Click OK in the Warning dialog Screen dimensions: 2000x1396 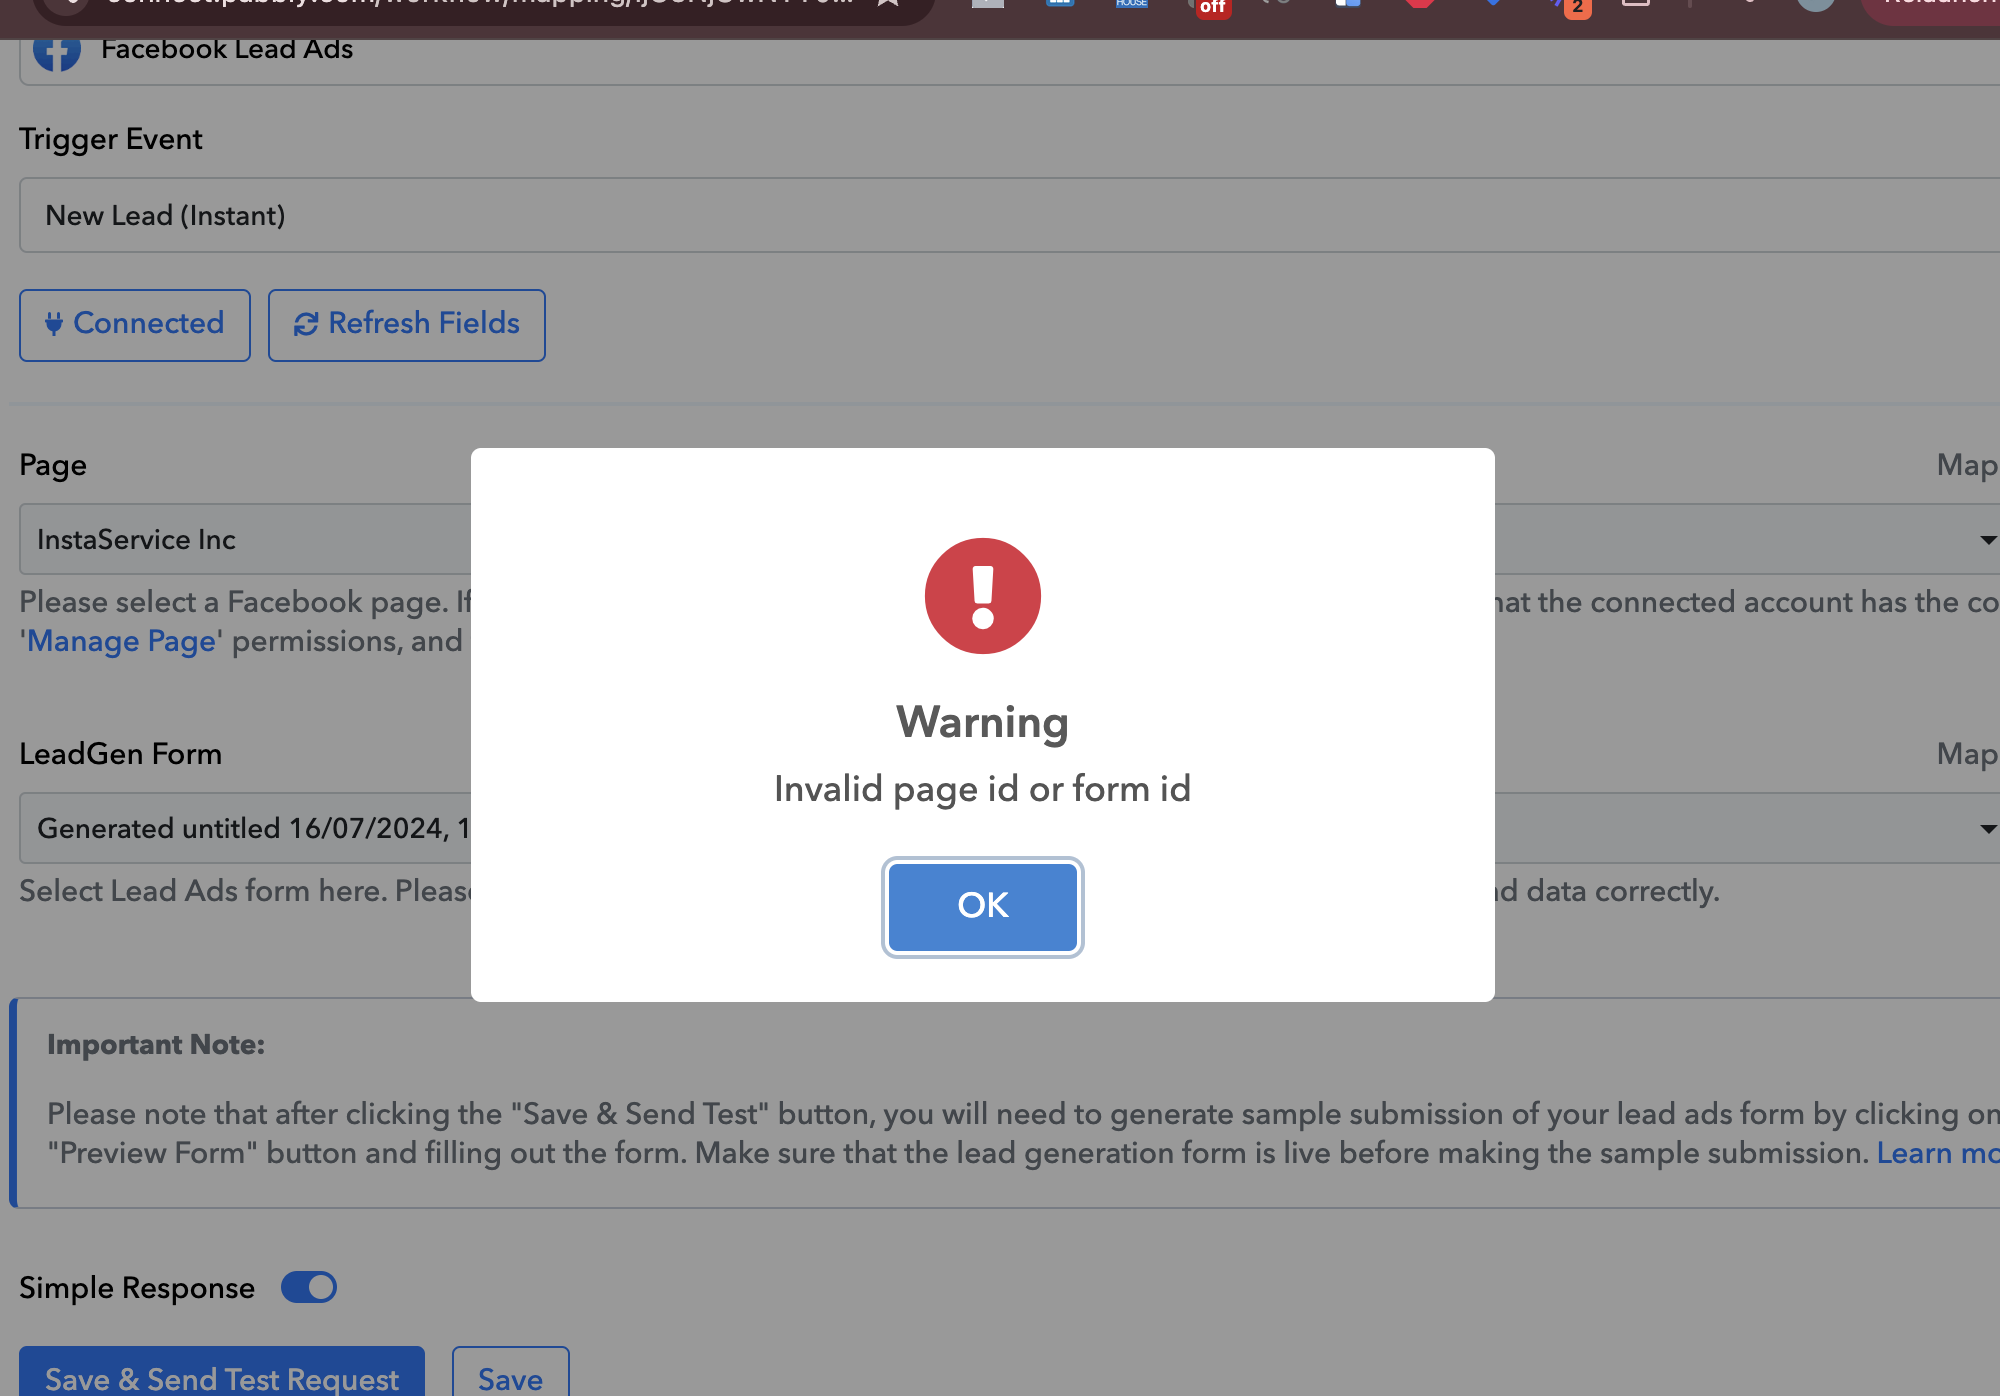[x=983, y=906]
